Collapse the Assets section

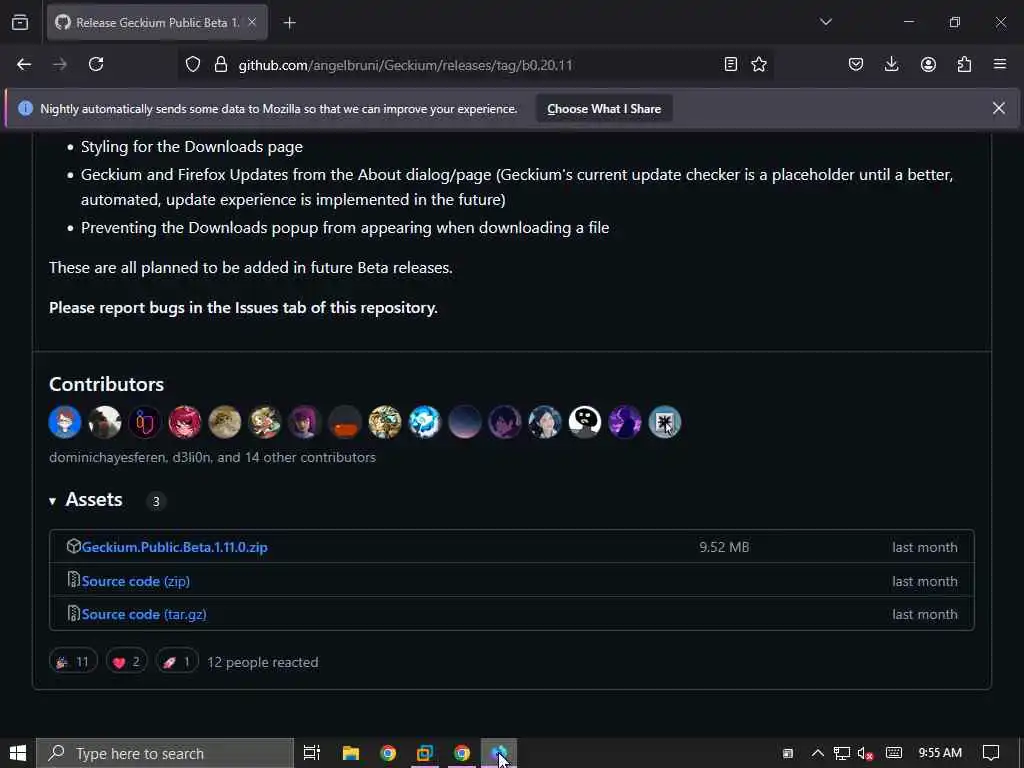click(86, 500)
